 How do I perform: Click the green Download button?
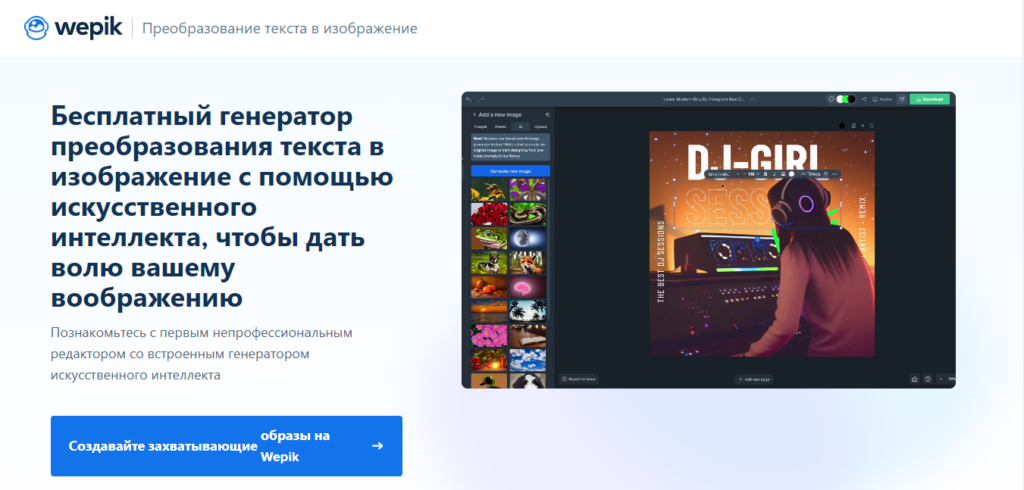(929, 99)
